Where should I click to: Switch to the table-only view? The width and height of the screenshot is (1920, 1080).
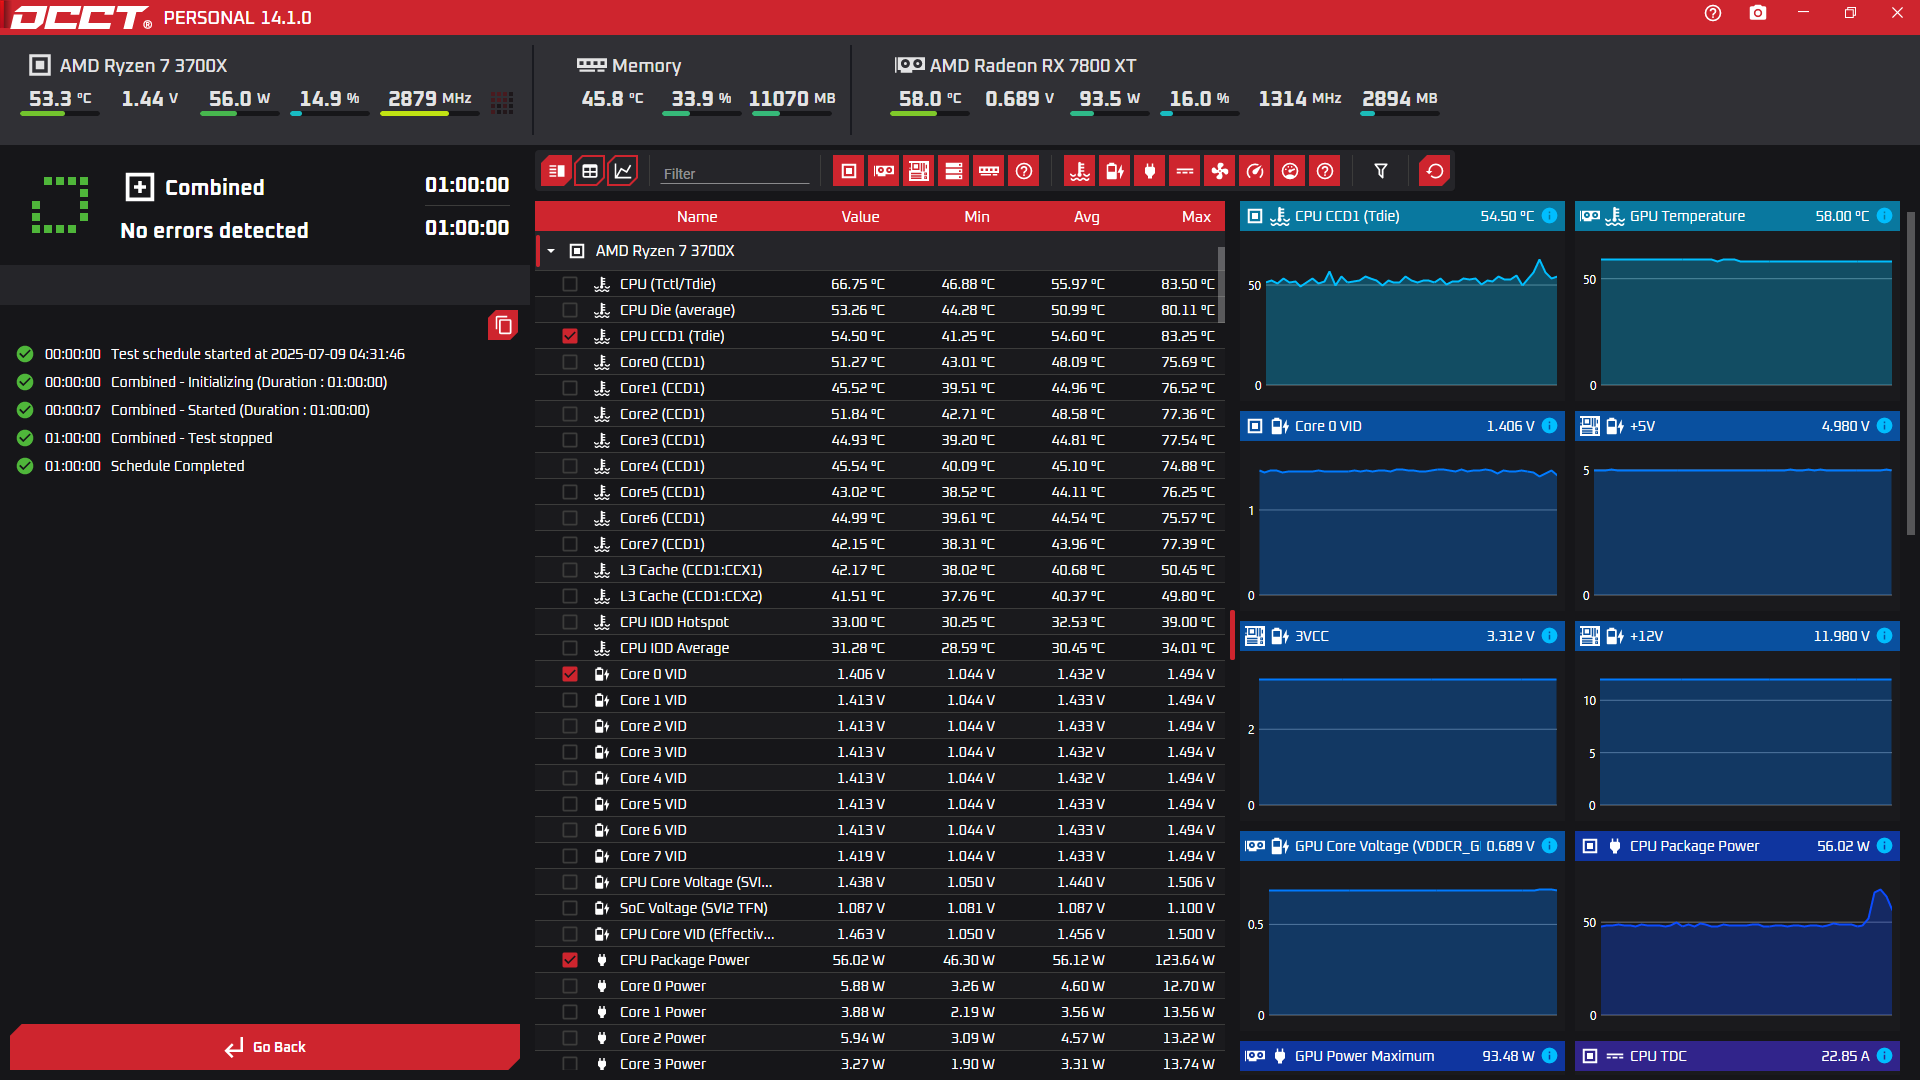tap(590, 171)
